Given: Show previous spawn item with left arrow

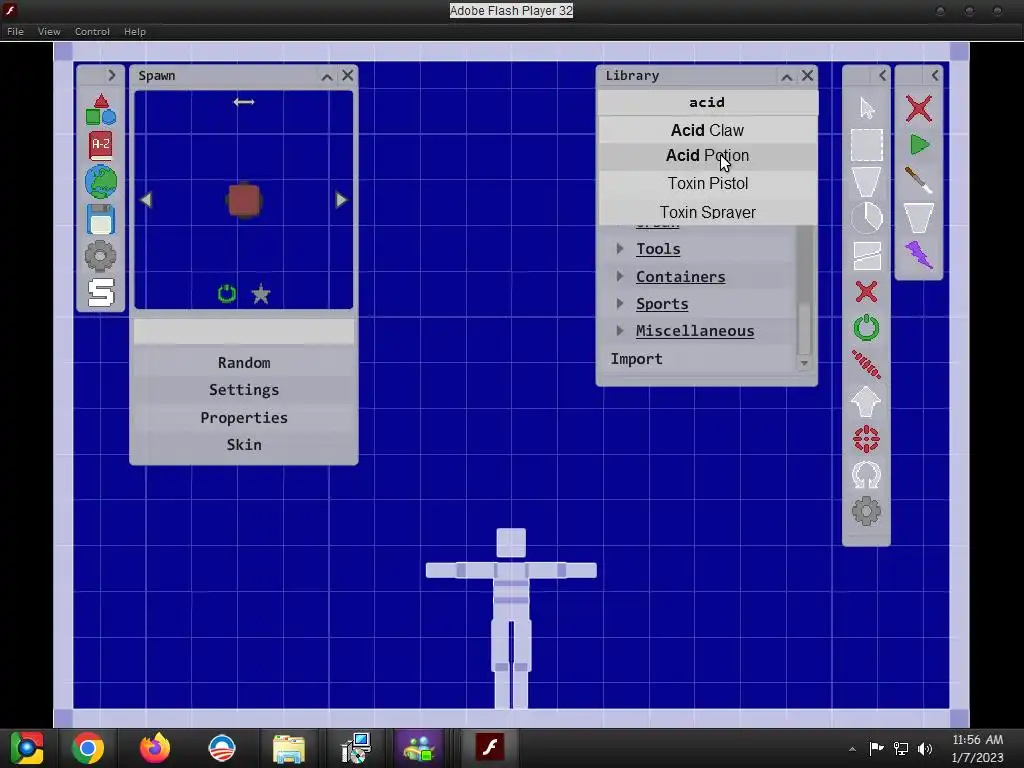Looking at the screenshot, I should pyautogui.click(x=146, y=200).
